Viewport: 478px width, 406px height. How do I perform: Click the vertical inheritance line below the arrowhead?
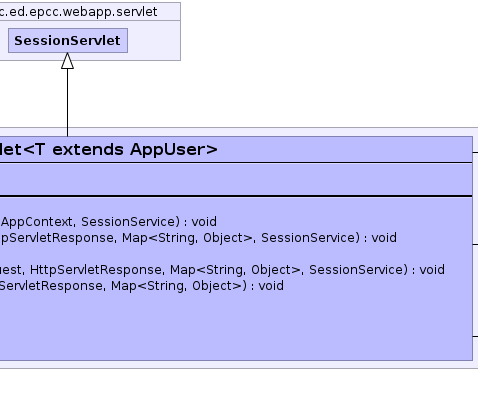[67, 103]
